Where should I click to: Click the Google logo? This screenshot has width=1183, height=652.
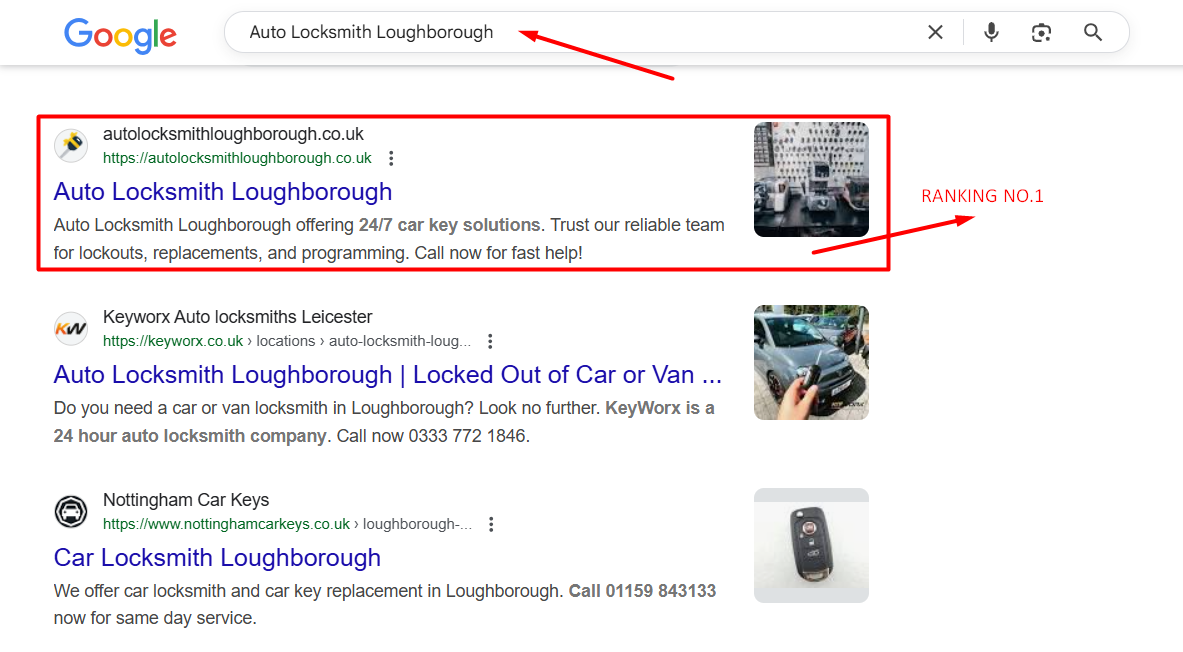(x=120, y=35)
